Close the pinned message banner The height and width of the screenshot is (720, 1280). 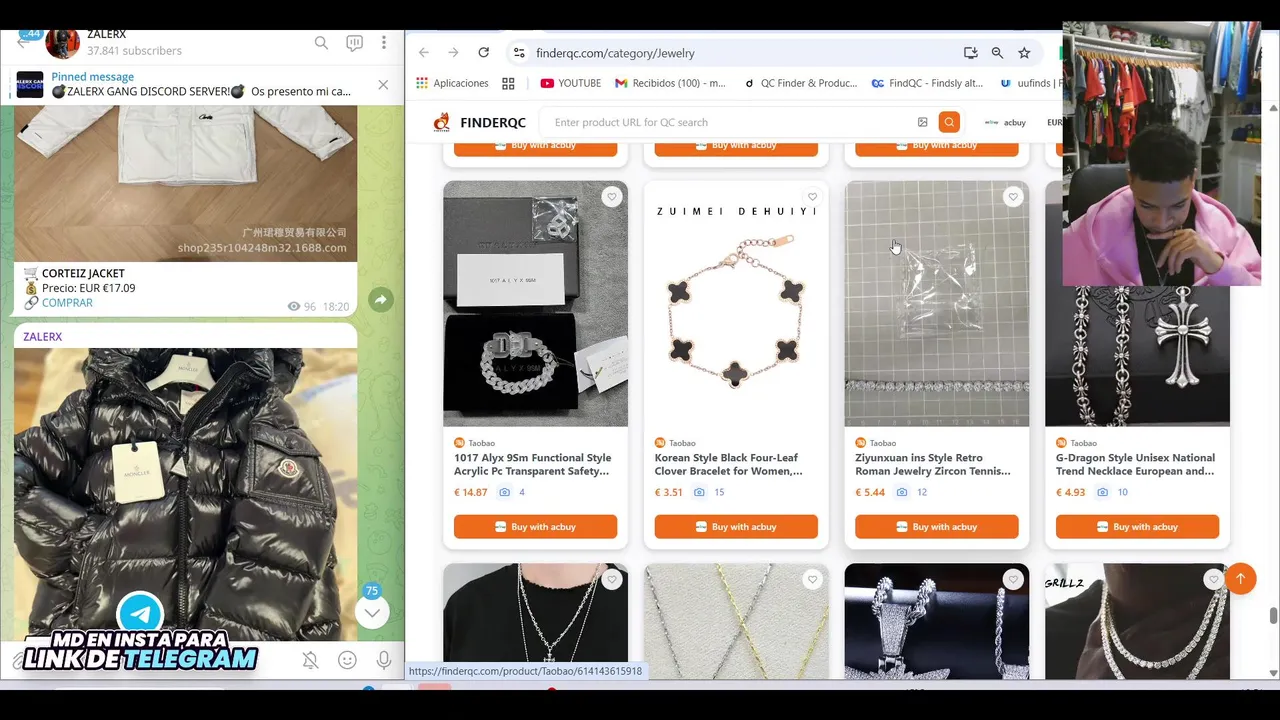[383, 85]
